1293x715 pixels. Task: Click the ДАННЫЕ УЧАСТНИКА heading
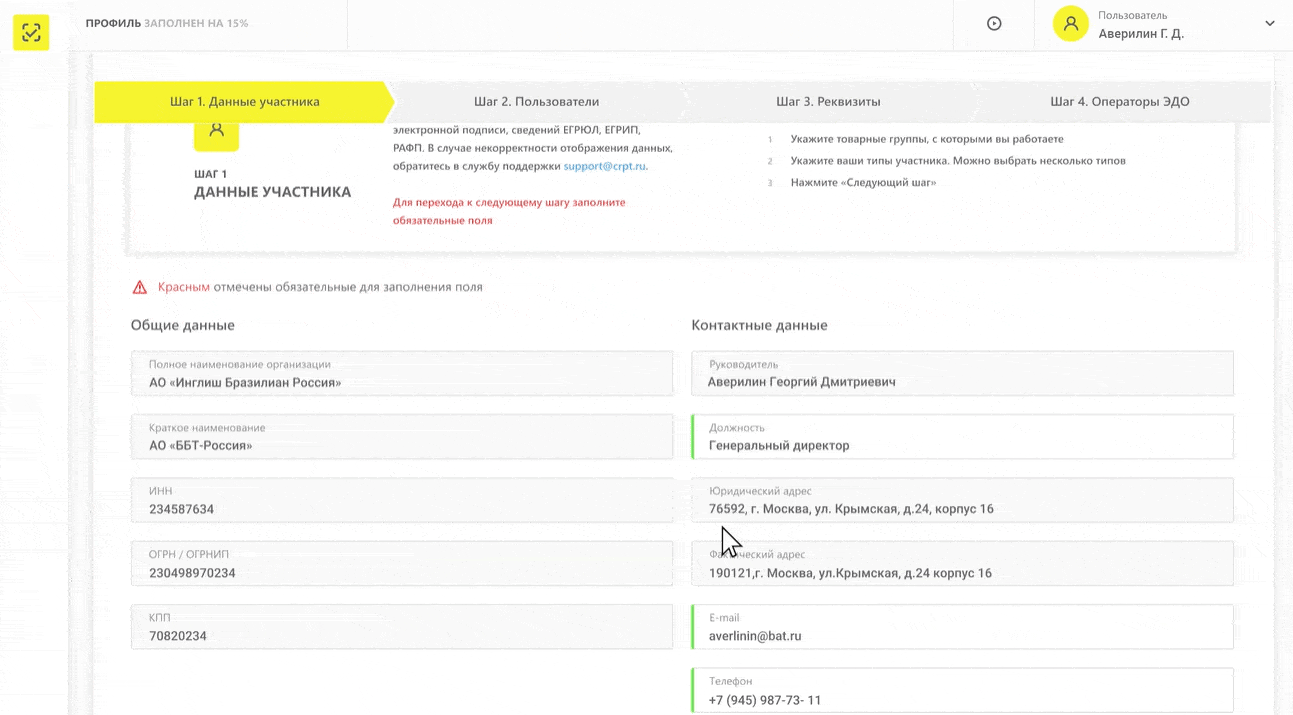pos(272,192)
